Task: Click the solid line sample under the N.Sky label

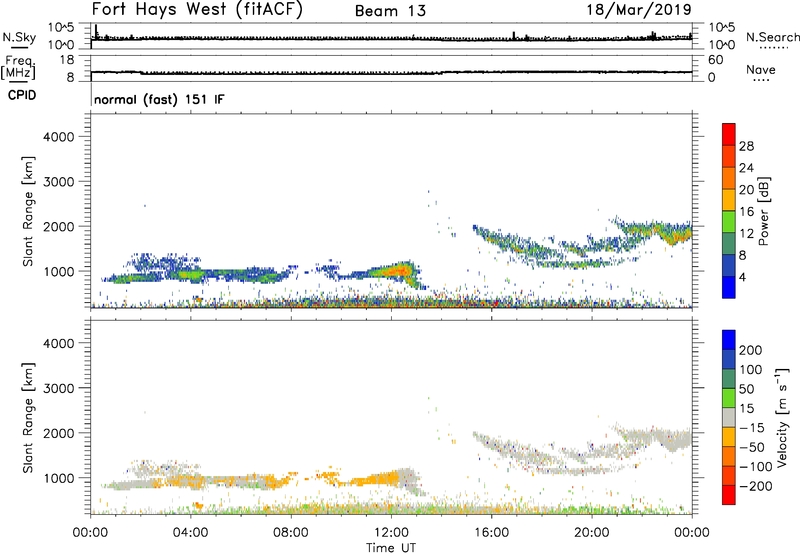Action: point(19,47)
